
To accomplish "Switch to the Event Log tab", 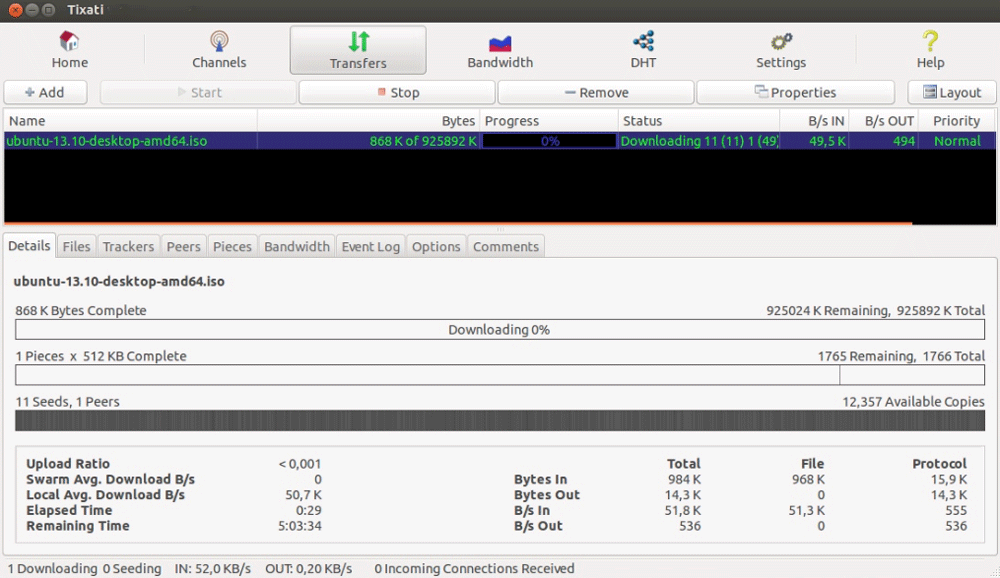I will pos(371,247).
